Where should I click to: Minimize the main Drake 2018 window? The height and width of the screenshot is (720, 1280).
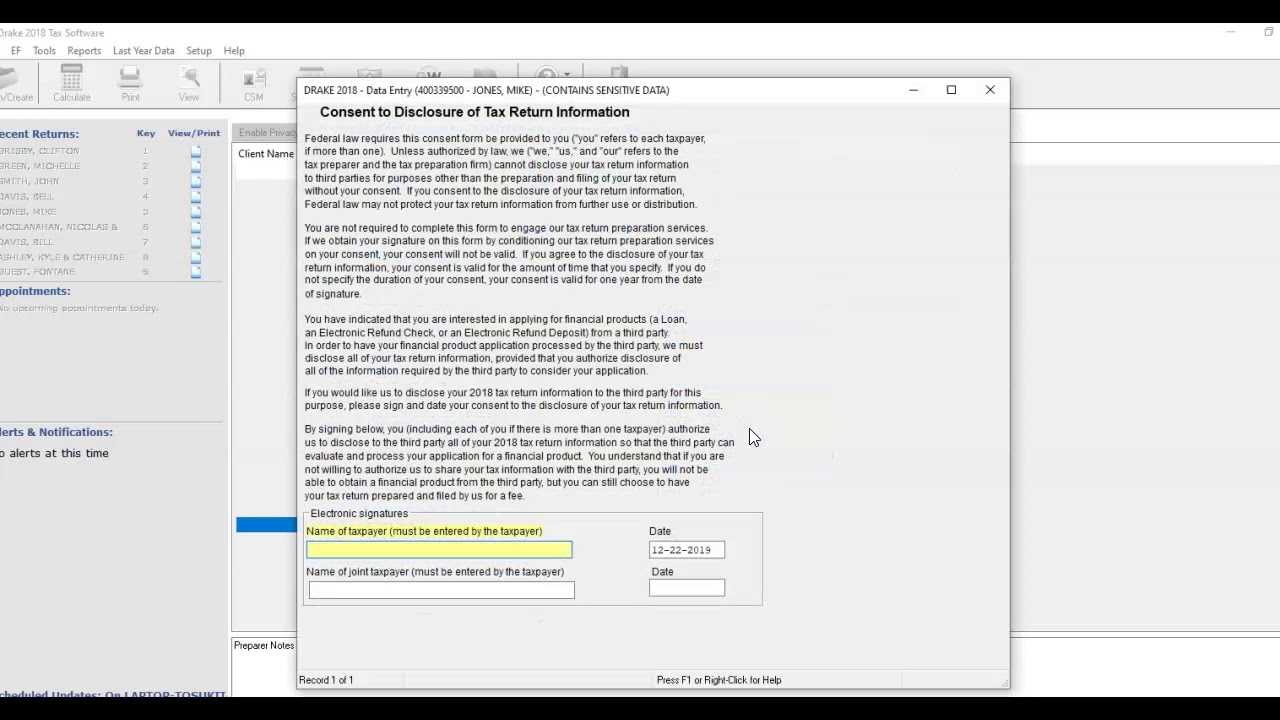[x=1230, y=32]
